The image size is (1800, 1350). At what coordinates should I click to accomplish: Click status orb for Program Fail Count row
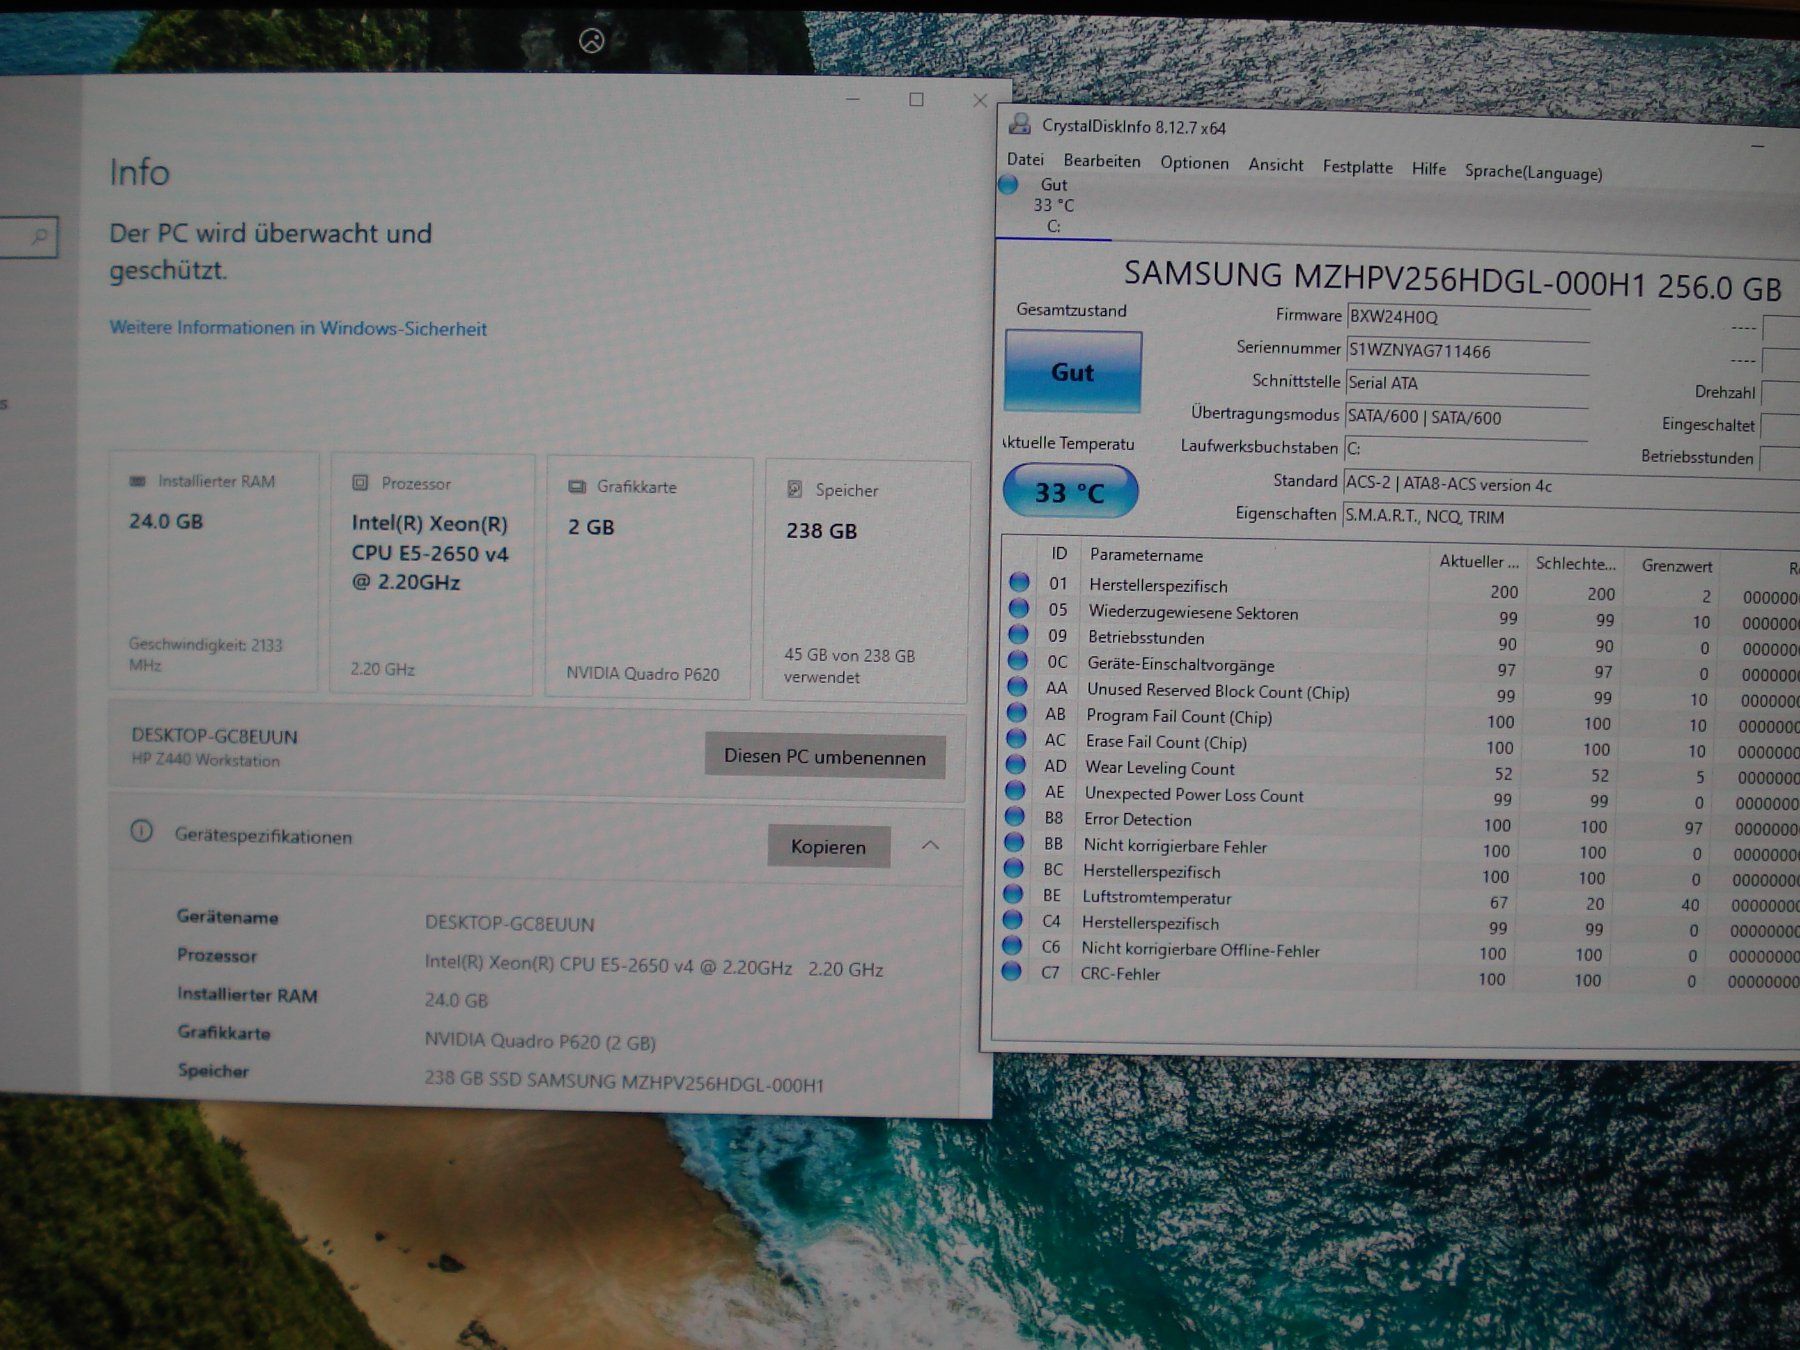point(1017,712)
